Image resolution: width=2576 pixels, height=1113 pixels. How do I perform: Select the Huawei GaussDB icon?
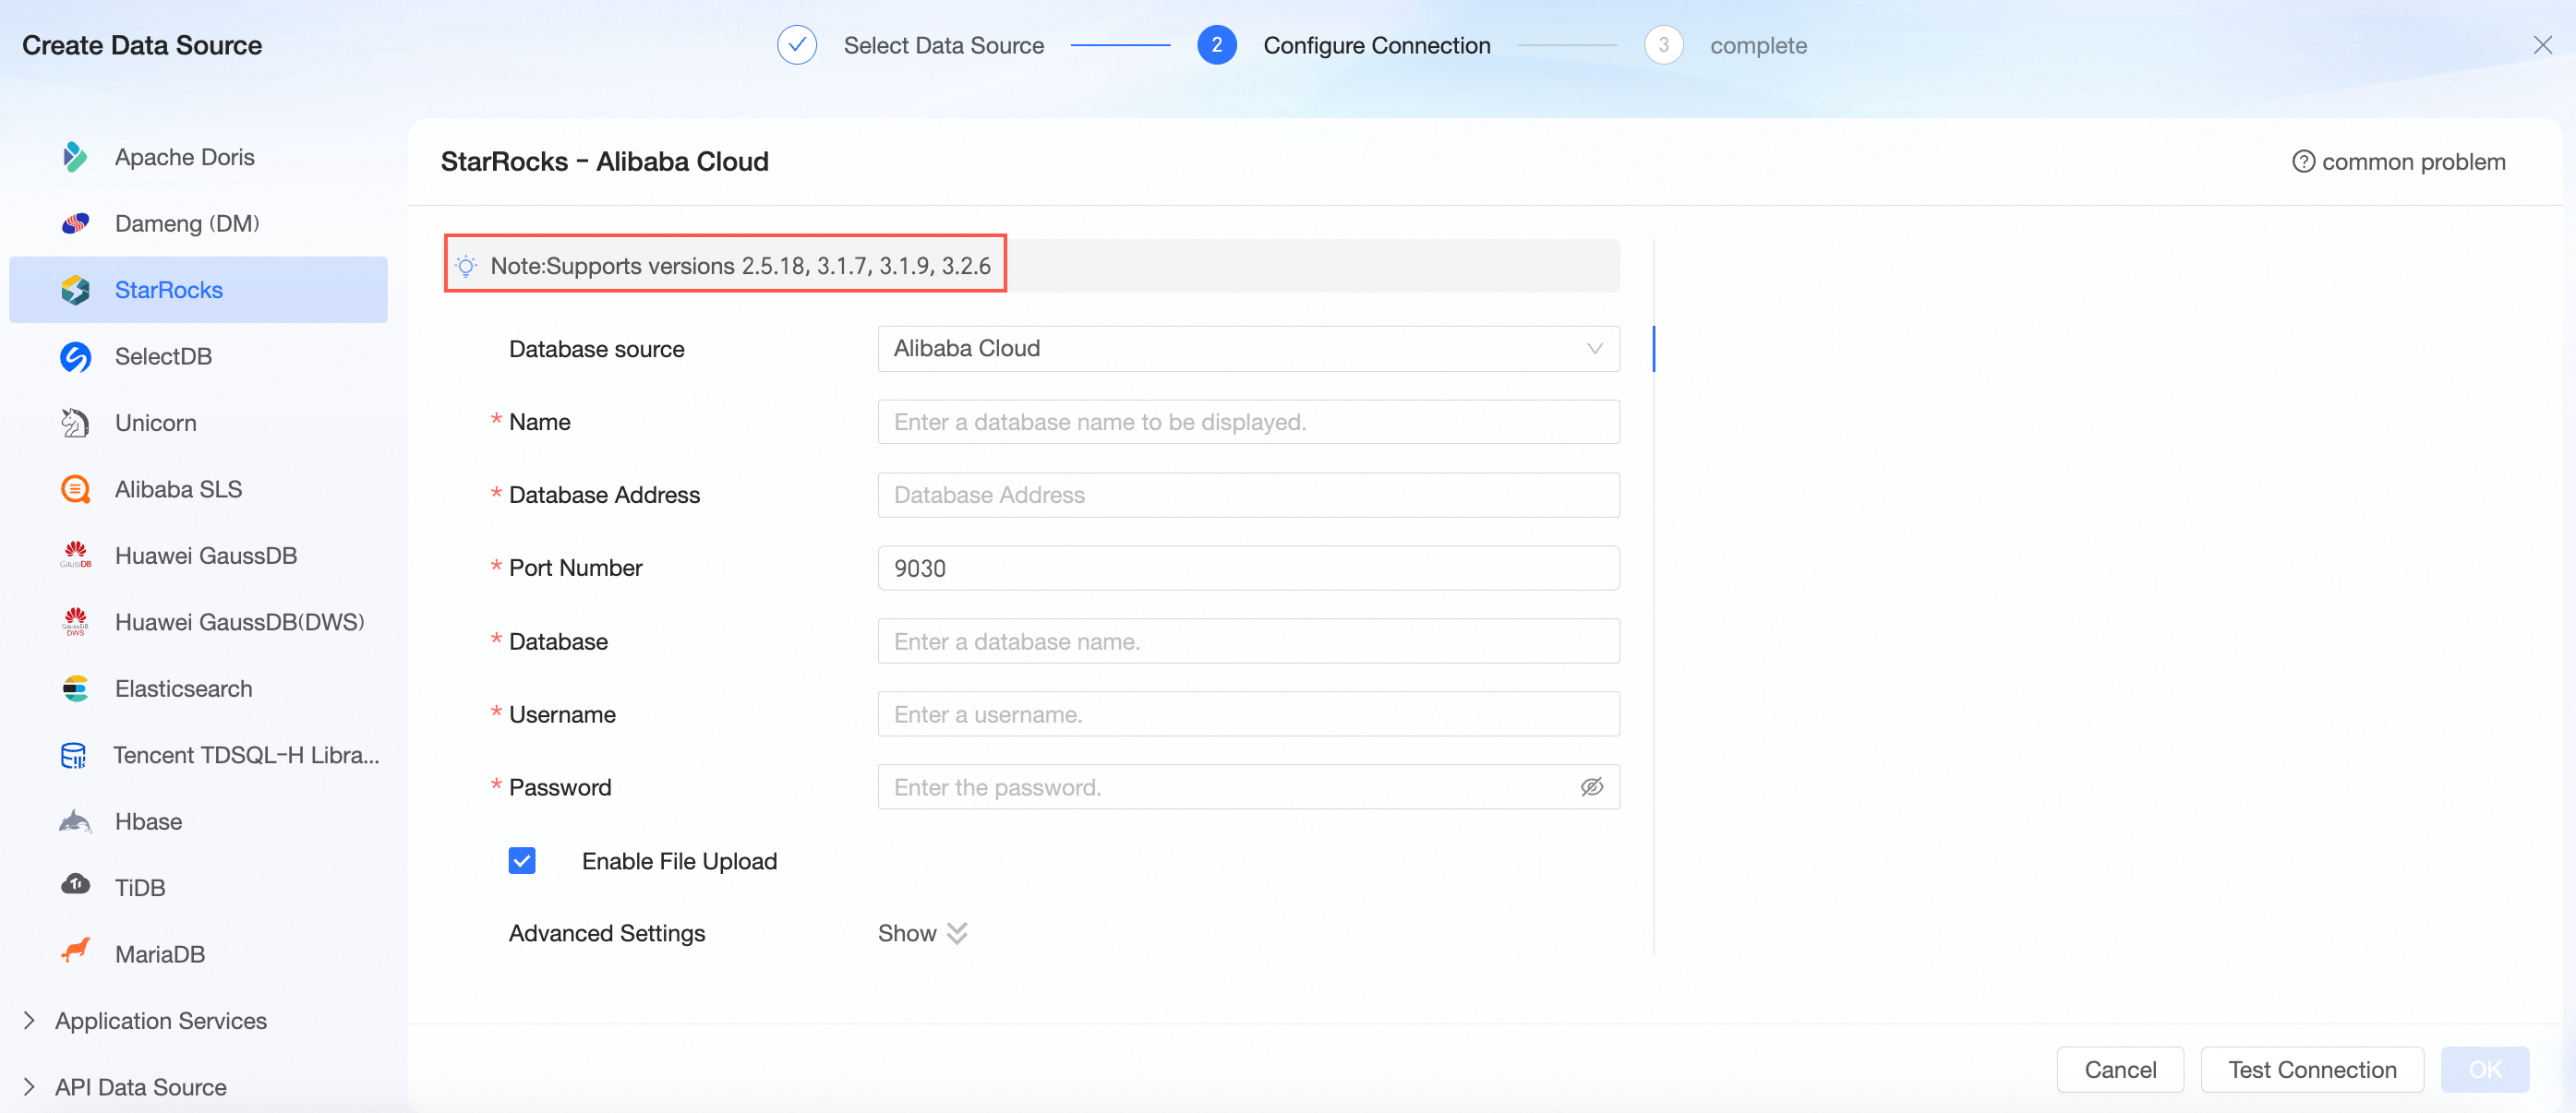(75, 555)
